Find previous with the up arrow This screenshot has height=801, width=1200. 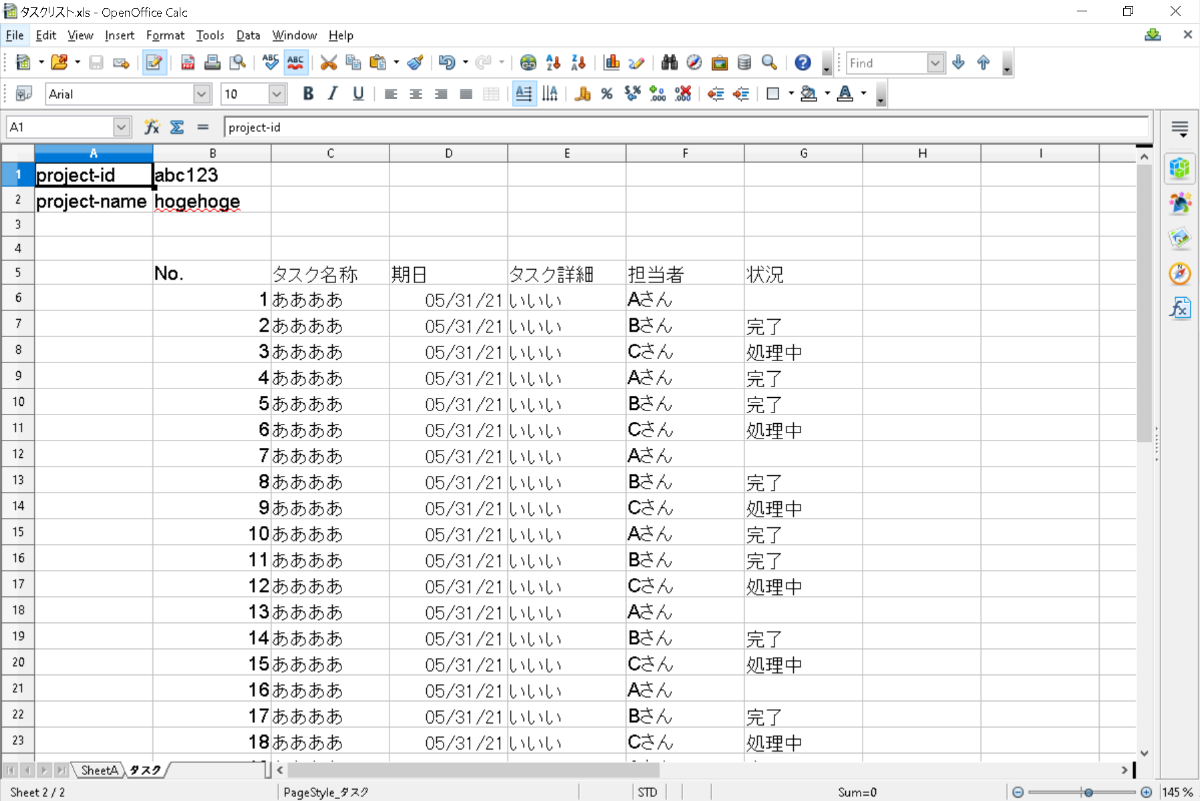(984, 62)
